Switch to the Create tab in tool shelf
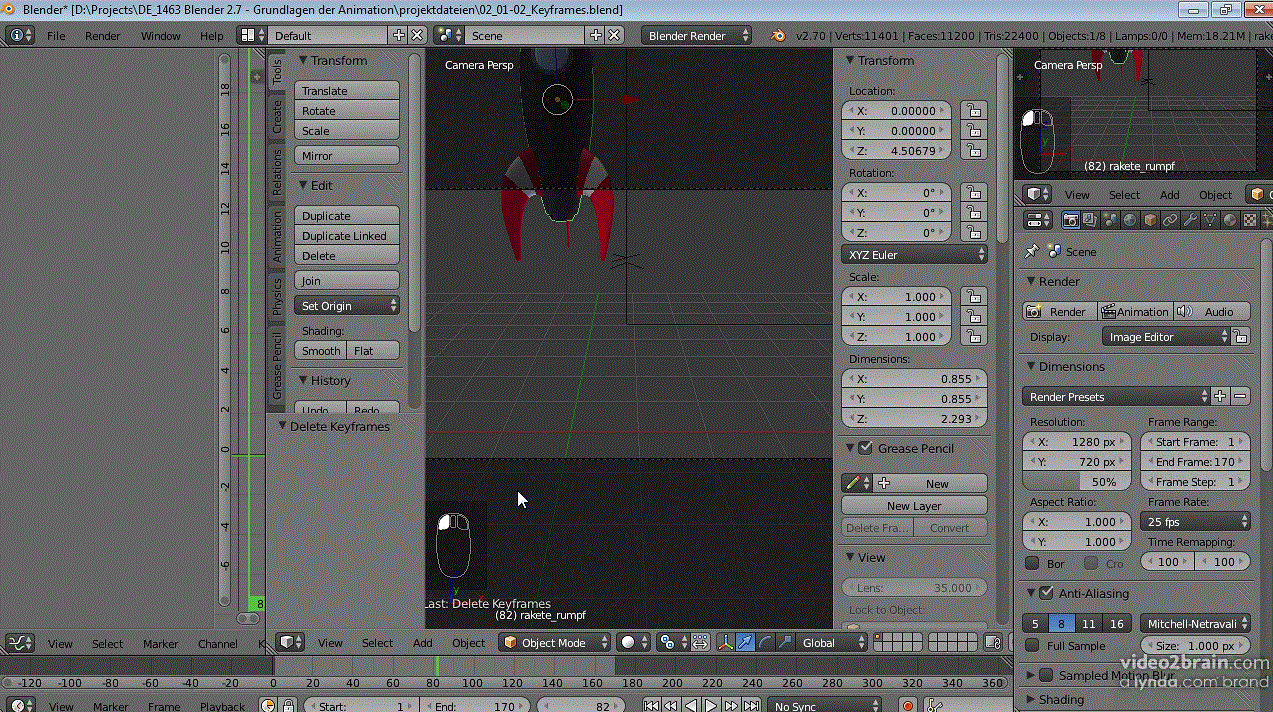Screen dimensions: 1273x712 [x=277, y=117]
